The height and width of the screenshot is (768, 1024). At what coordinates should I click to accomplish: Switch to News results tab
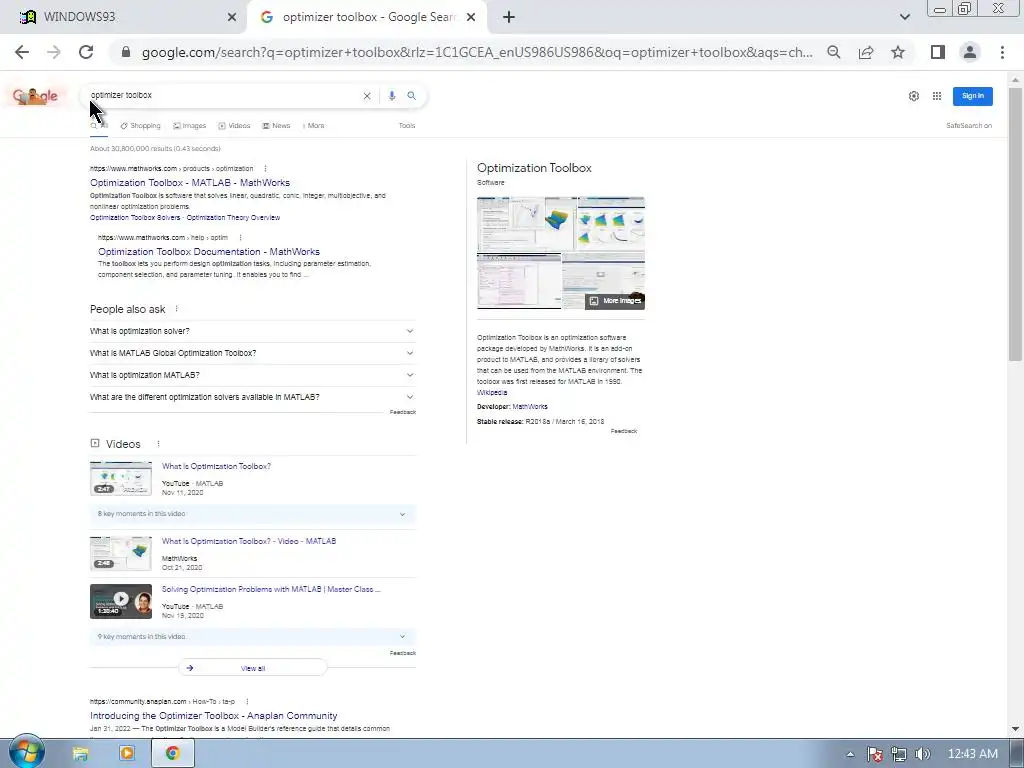(x=276, y=125)
